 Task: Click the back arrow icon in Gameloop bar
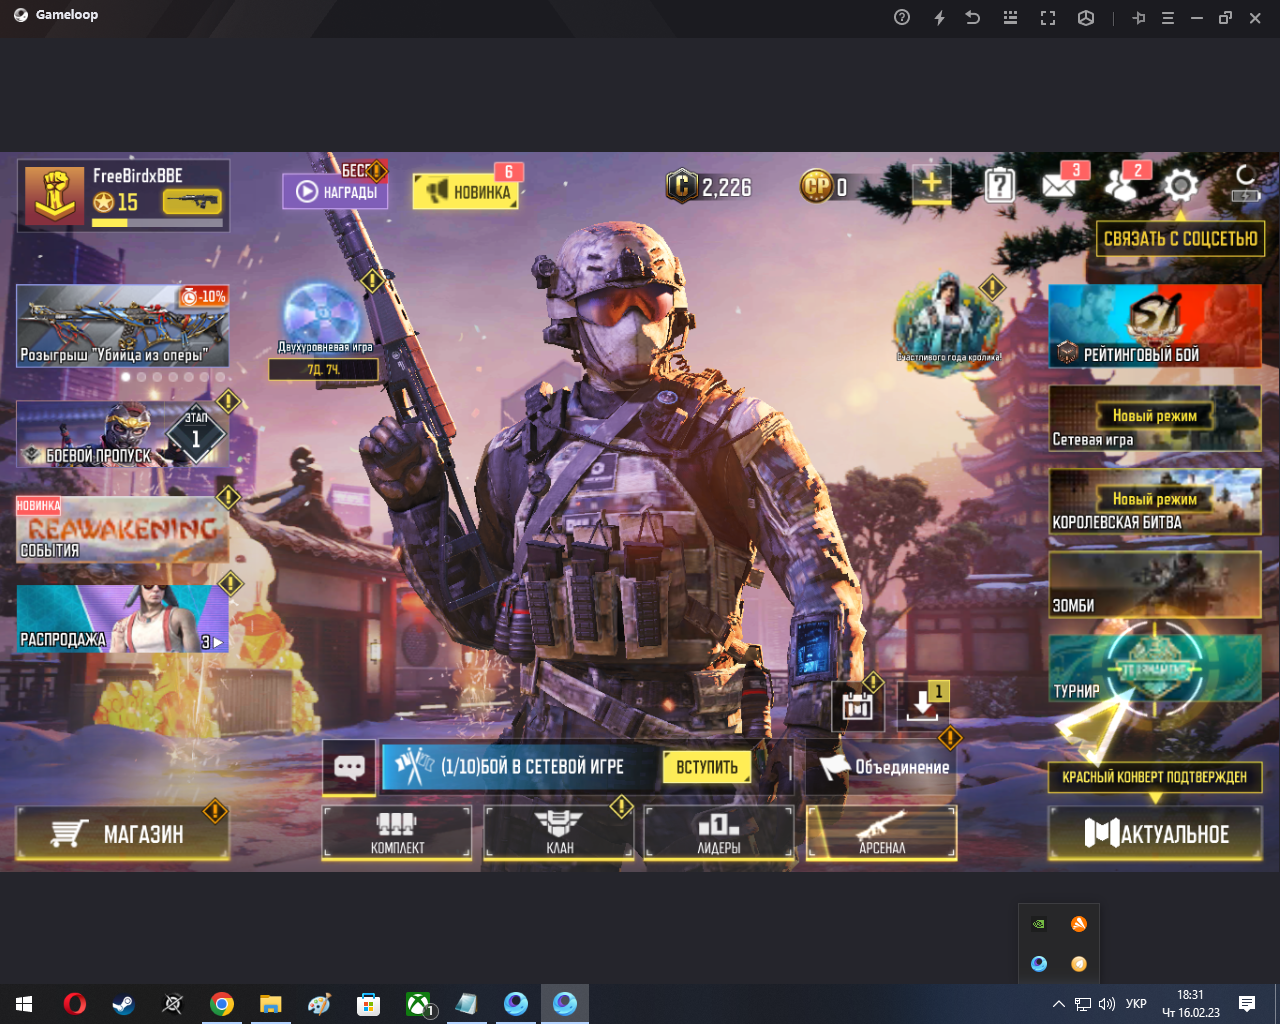973,17
